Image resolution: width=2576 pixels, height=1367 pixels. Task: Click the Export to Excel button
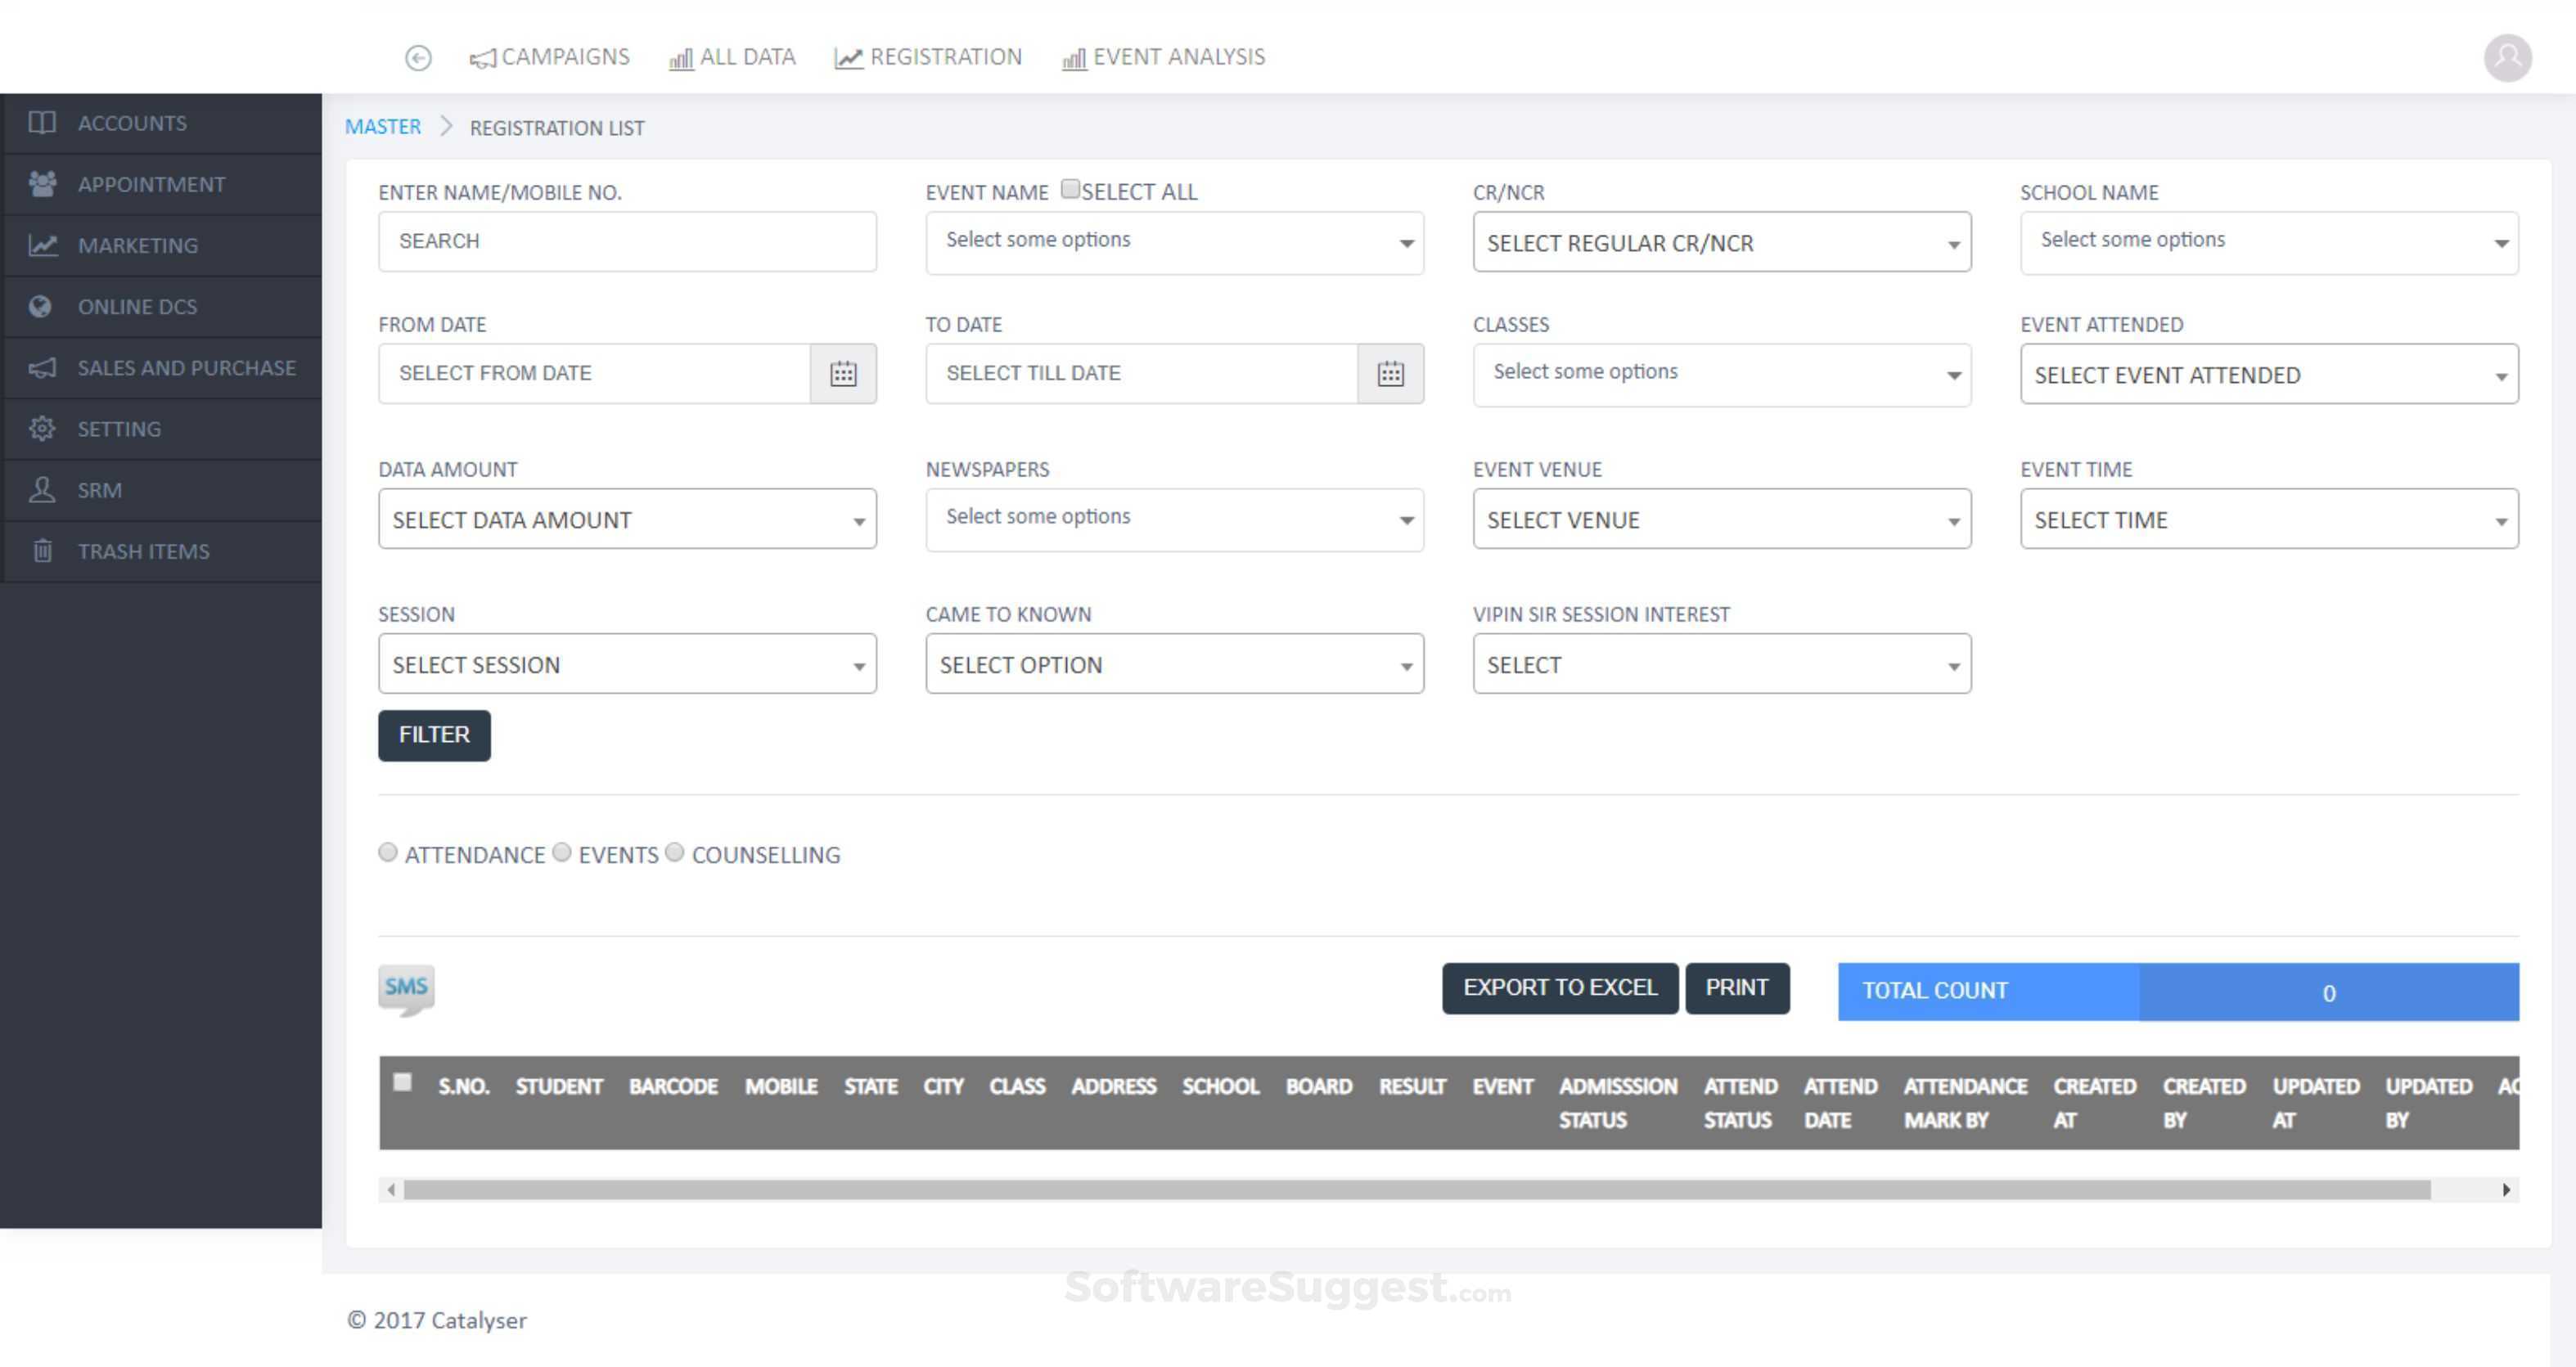(1559, 988)
